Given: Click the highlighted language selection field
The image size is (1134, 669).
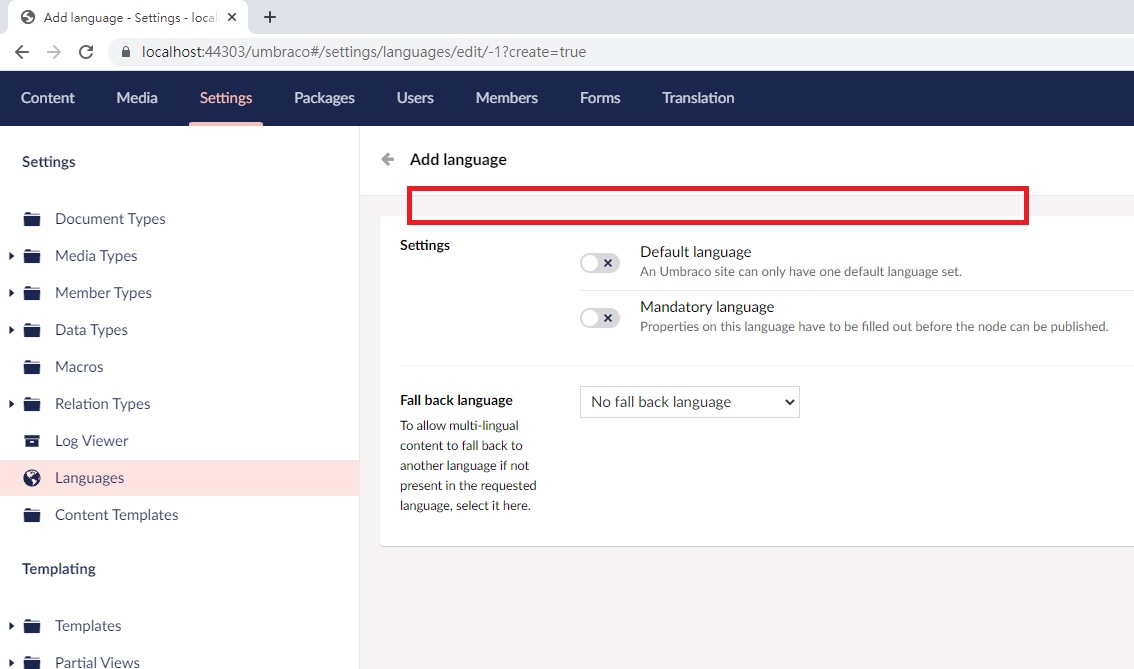Looking at the screenshot, I should (716, 205).
